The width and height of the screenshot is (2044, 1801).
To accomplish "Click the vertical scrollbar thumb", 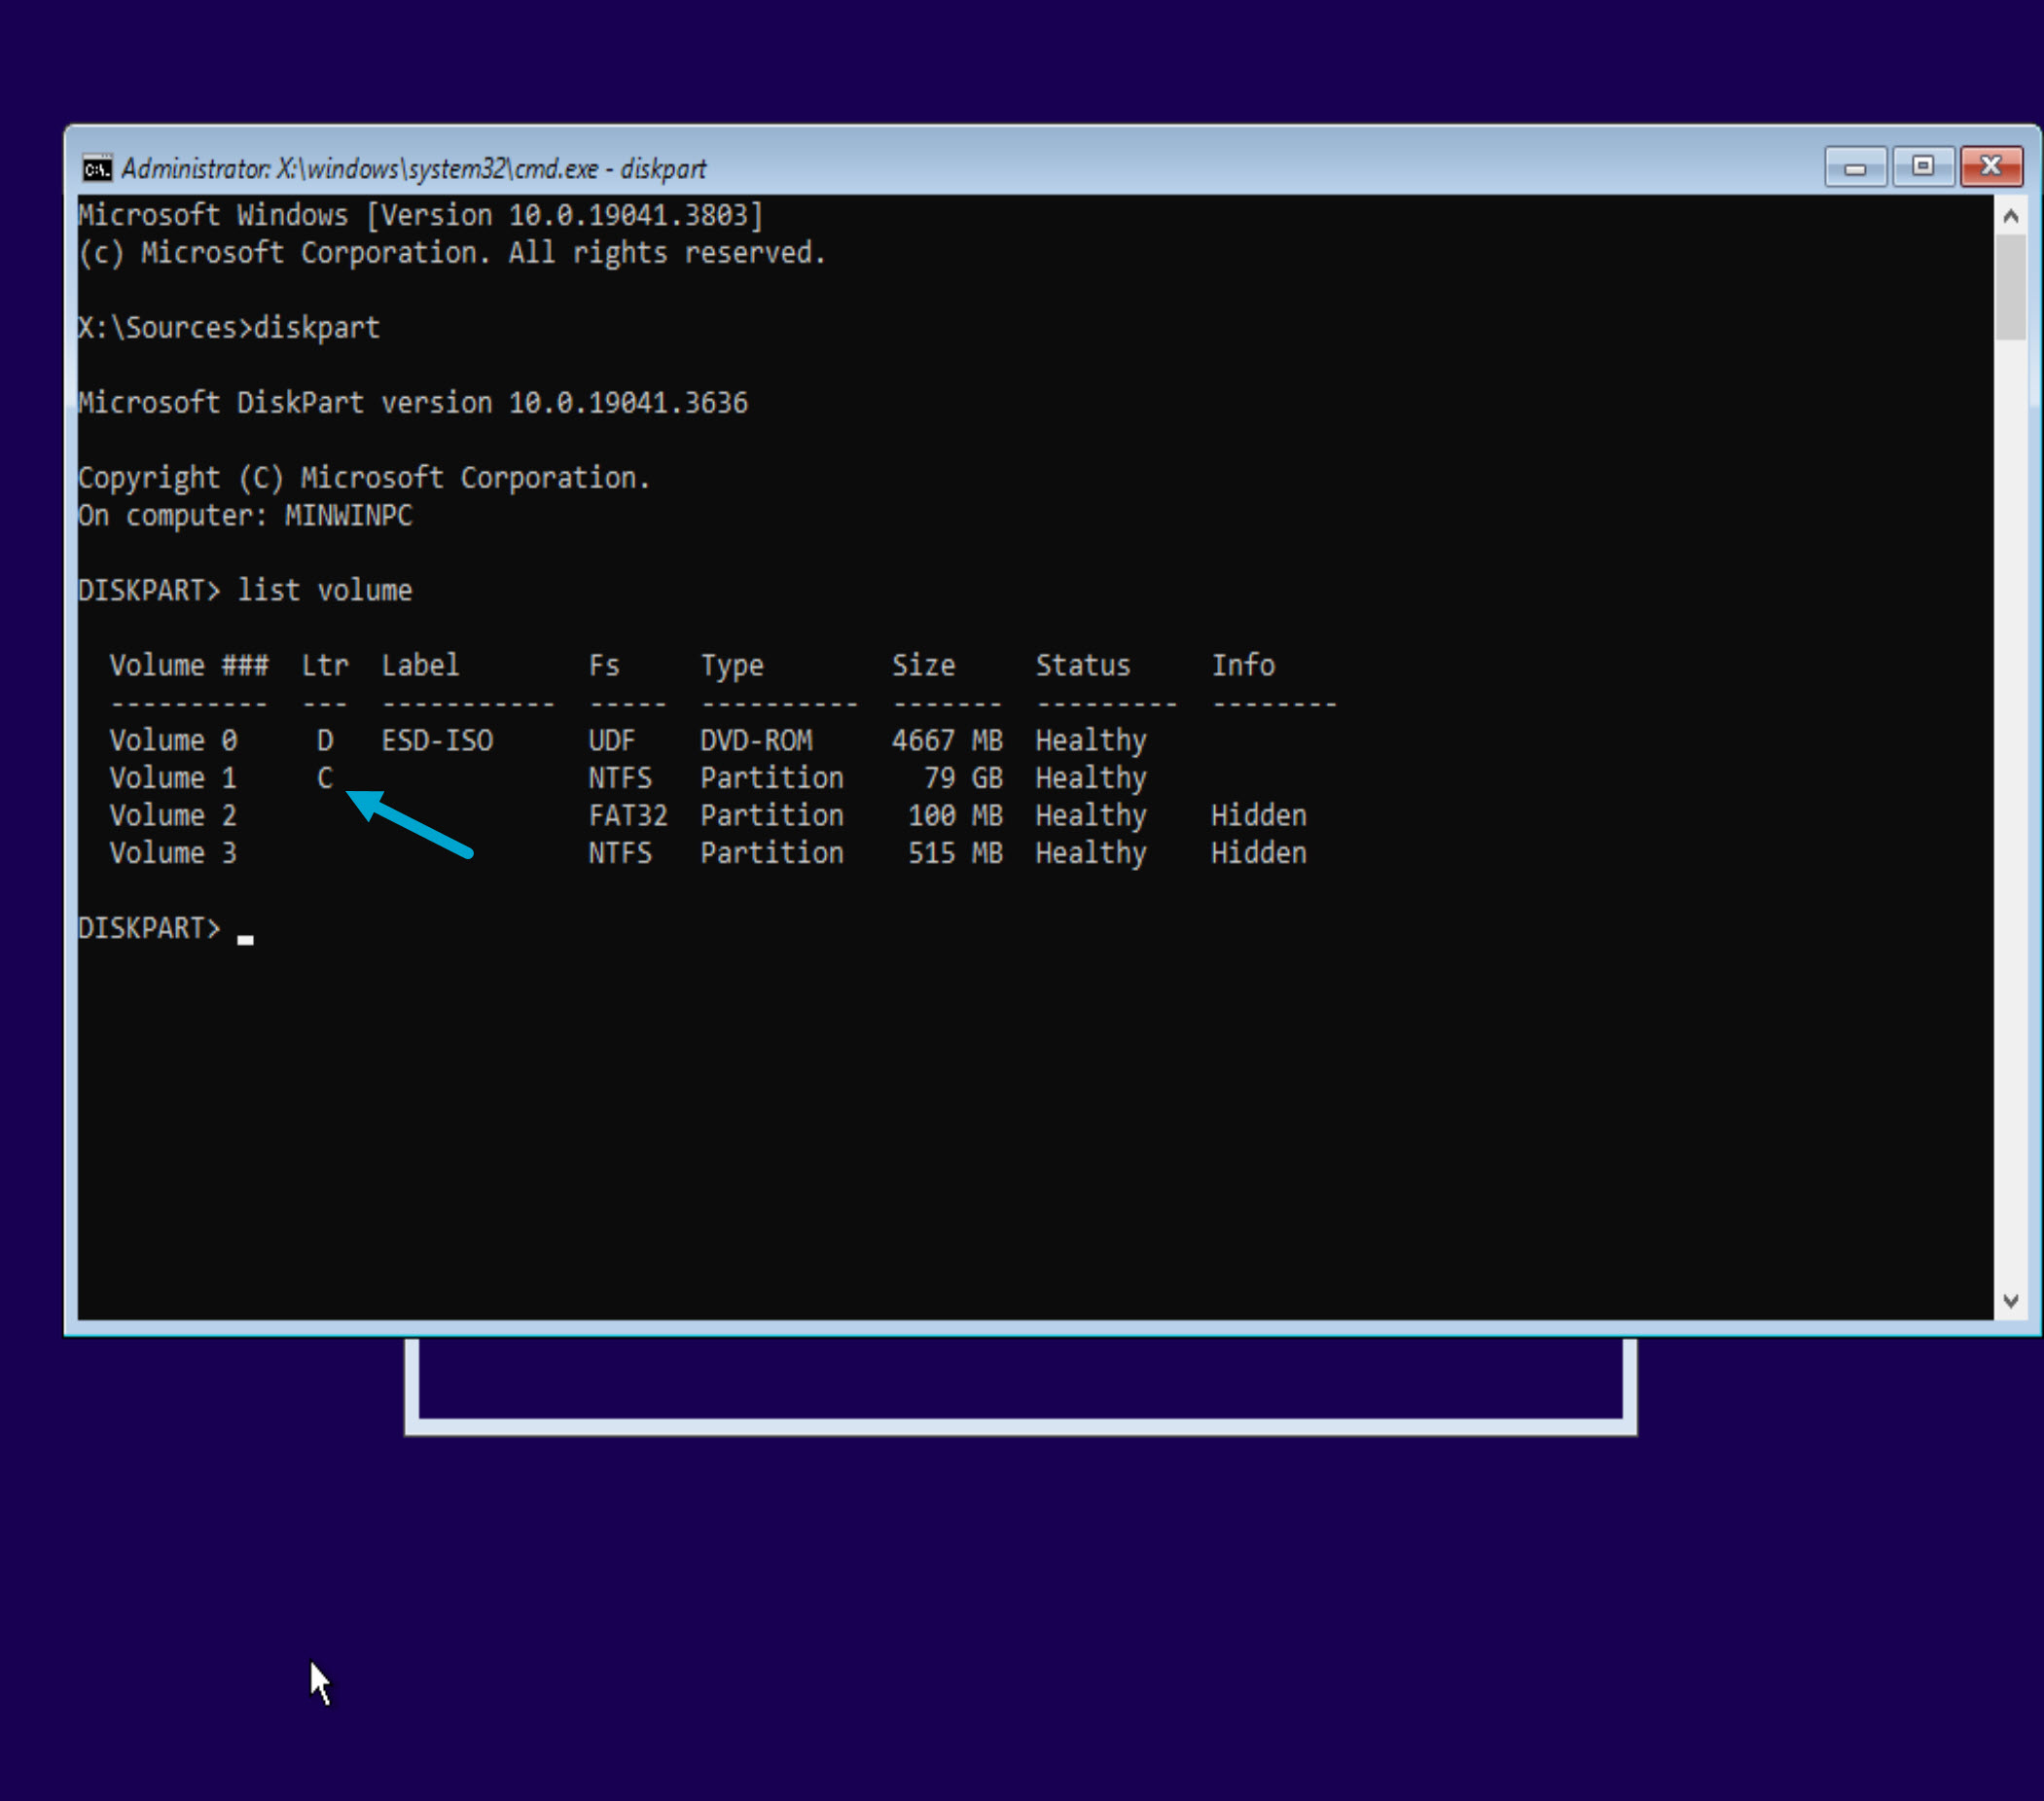I will coord(2010,288).
